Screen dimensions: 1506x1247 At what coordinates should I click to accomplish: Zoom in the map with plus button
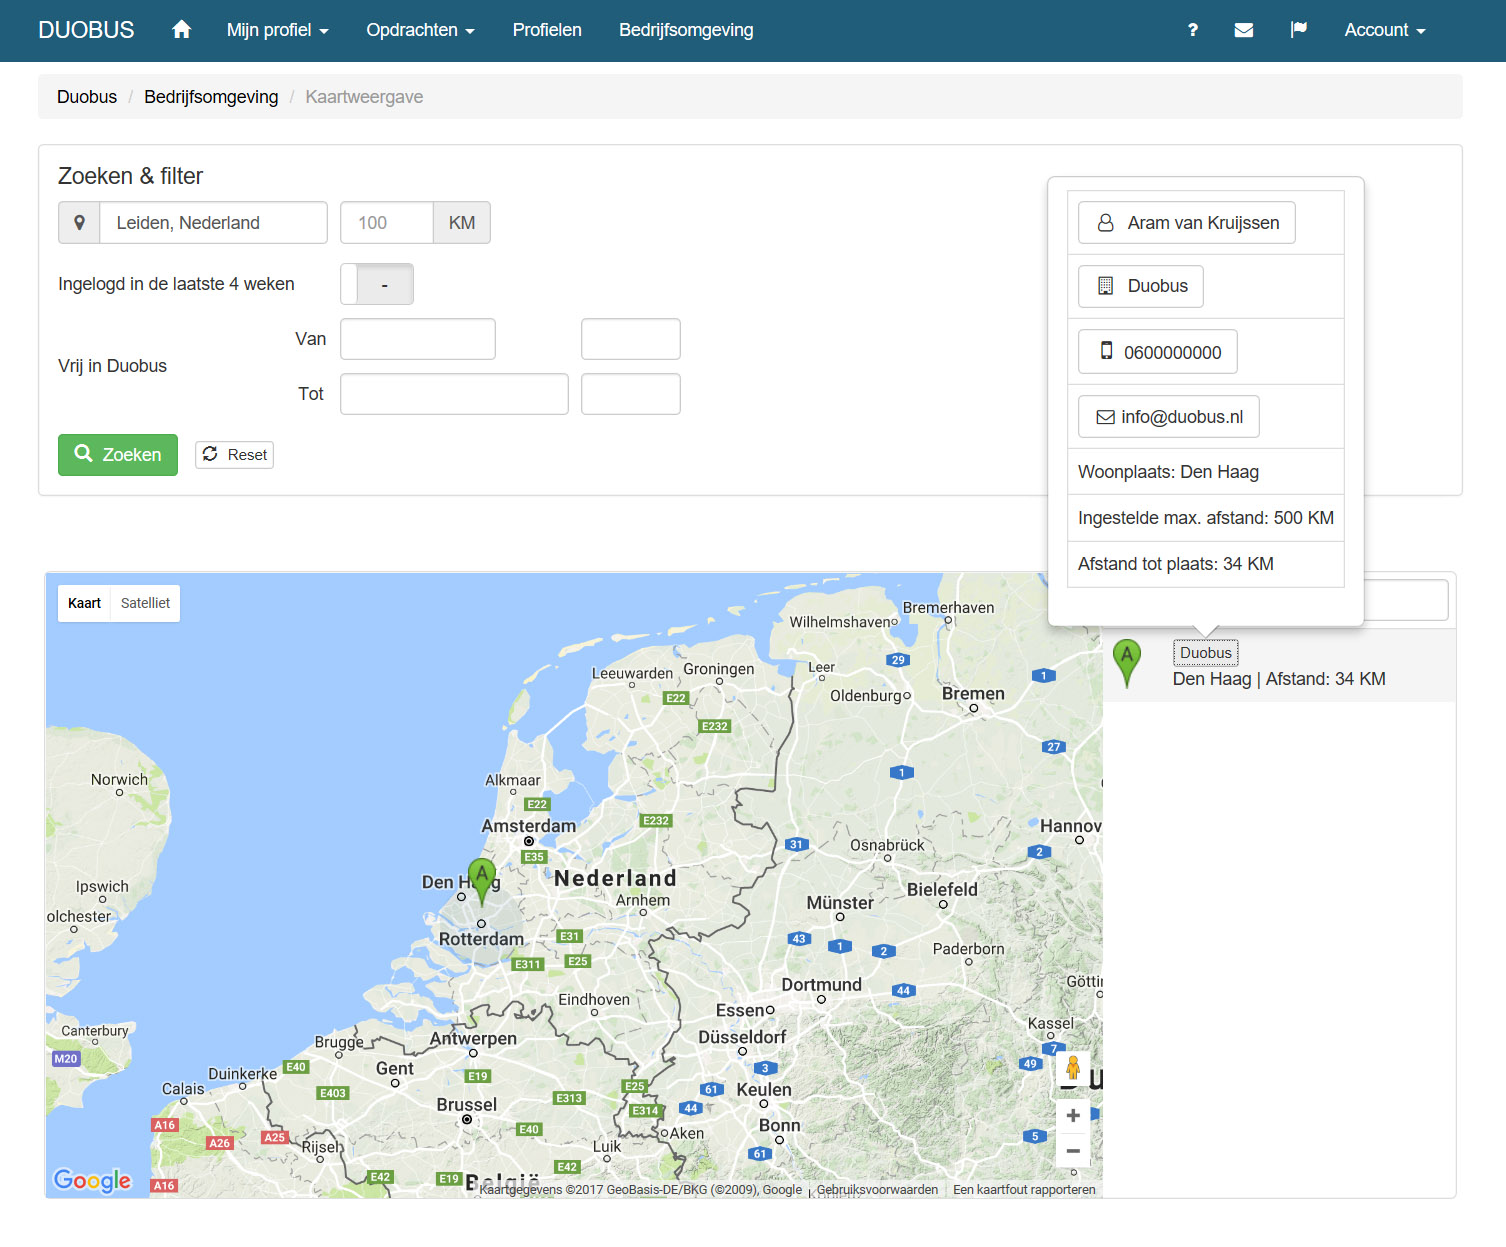click(x=1073, y=1115)
